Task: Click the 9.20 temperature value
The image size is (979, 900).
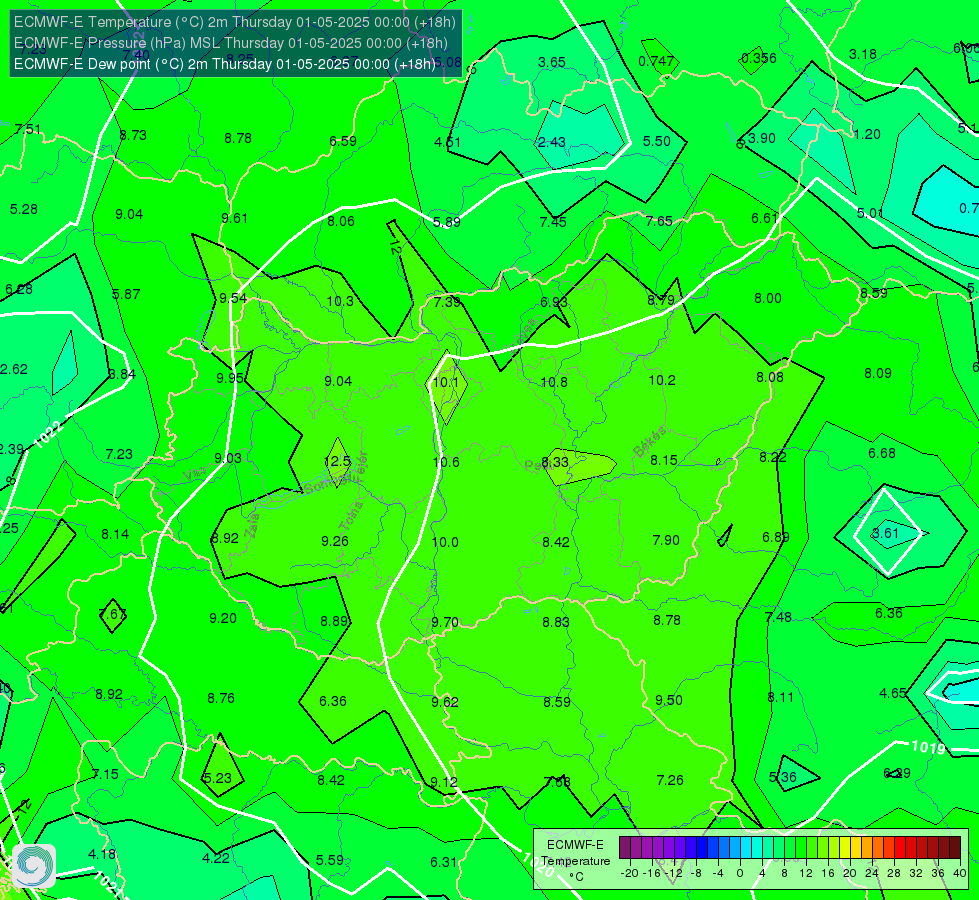Action: (223, 619)
